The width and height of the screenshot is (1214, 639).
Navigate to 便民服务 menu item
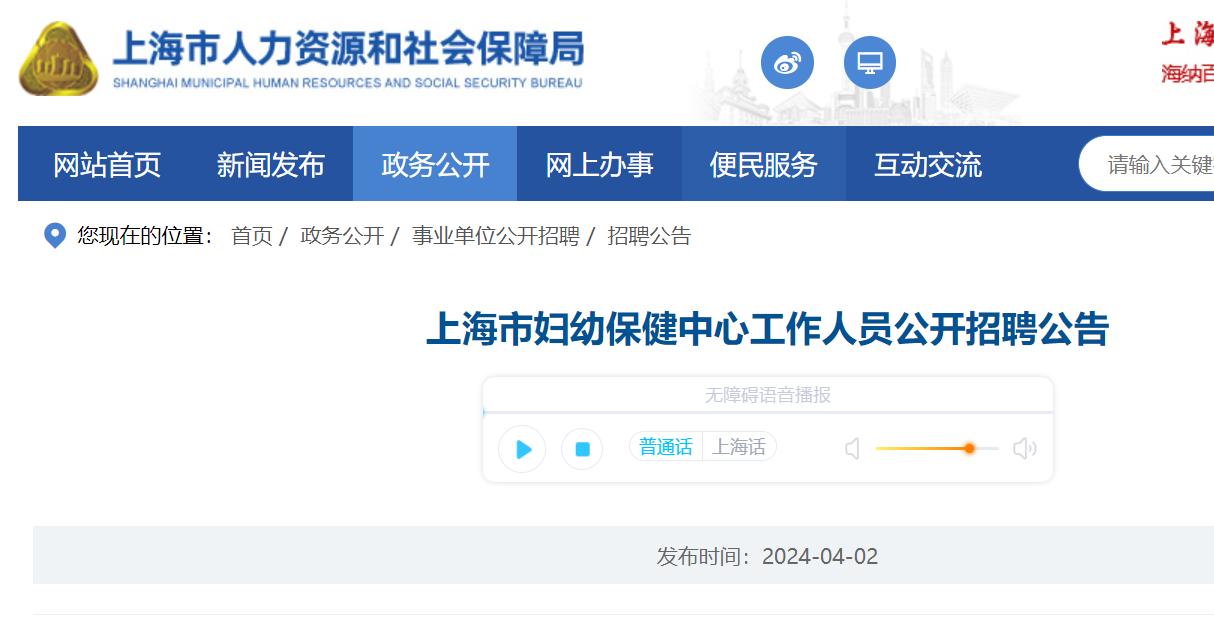[x=763, y=164]
